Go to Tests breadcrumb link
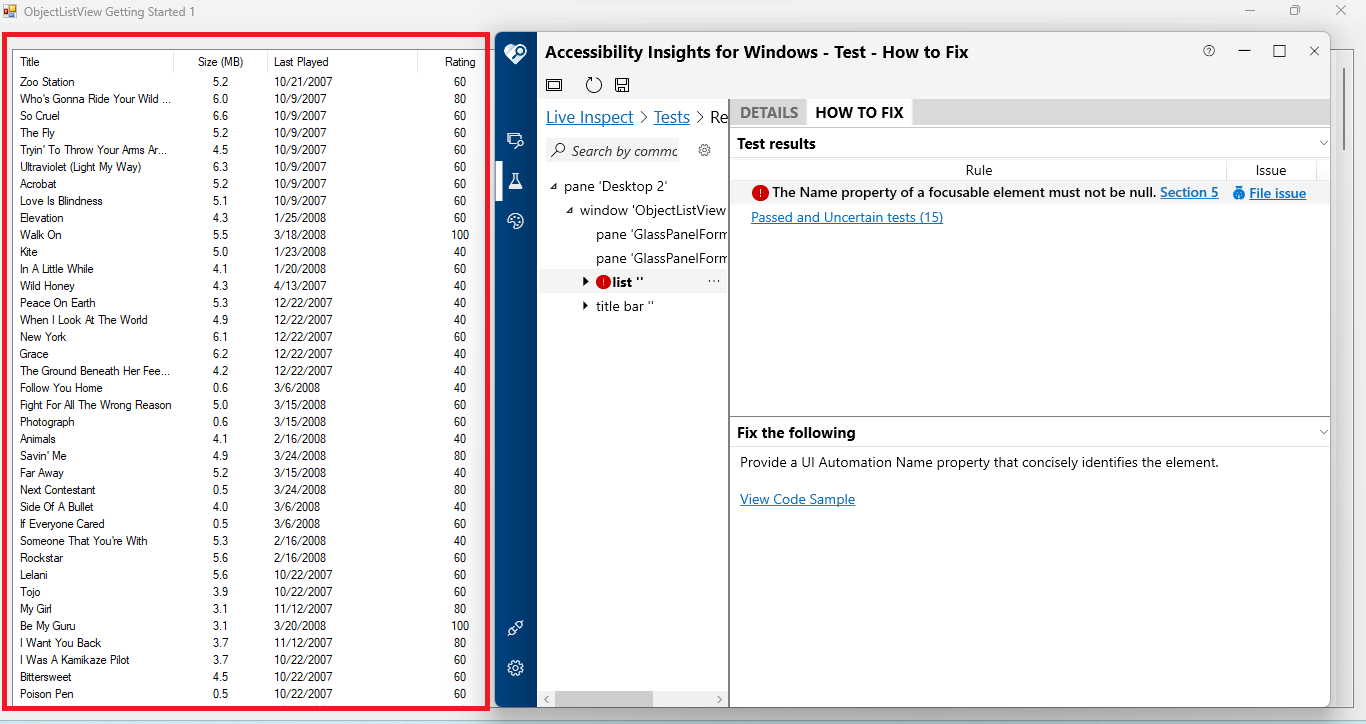This screenshot has height=724, width=1366. [x=672, y=117]
